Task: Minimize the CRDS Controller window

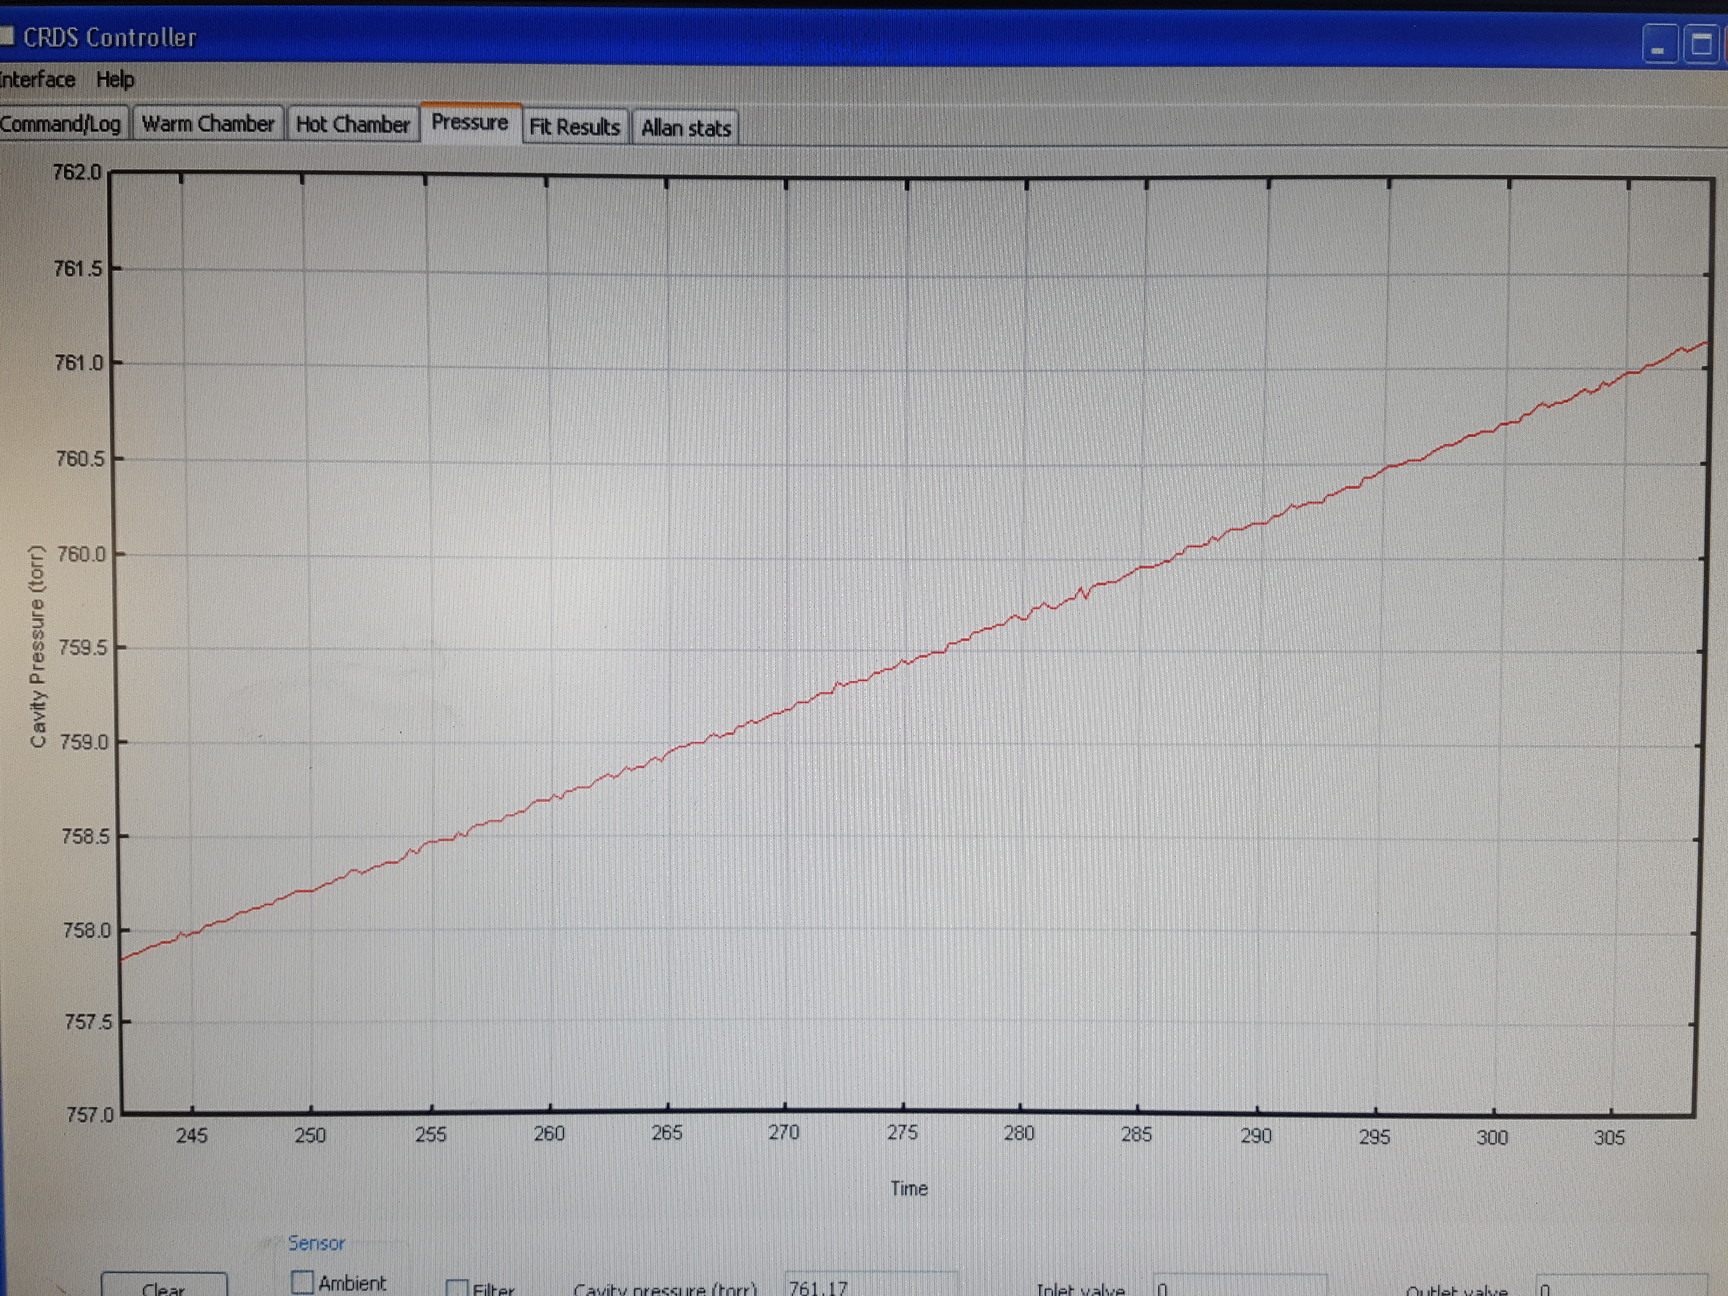Action: pos(1659,44)
